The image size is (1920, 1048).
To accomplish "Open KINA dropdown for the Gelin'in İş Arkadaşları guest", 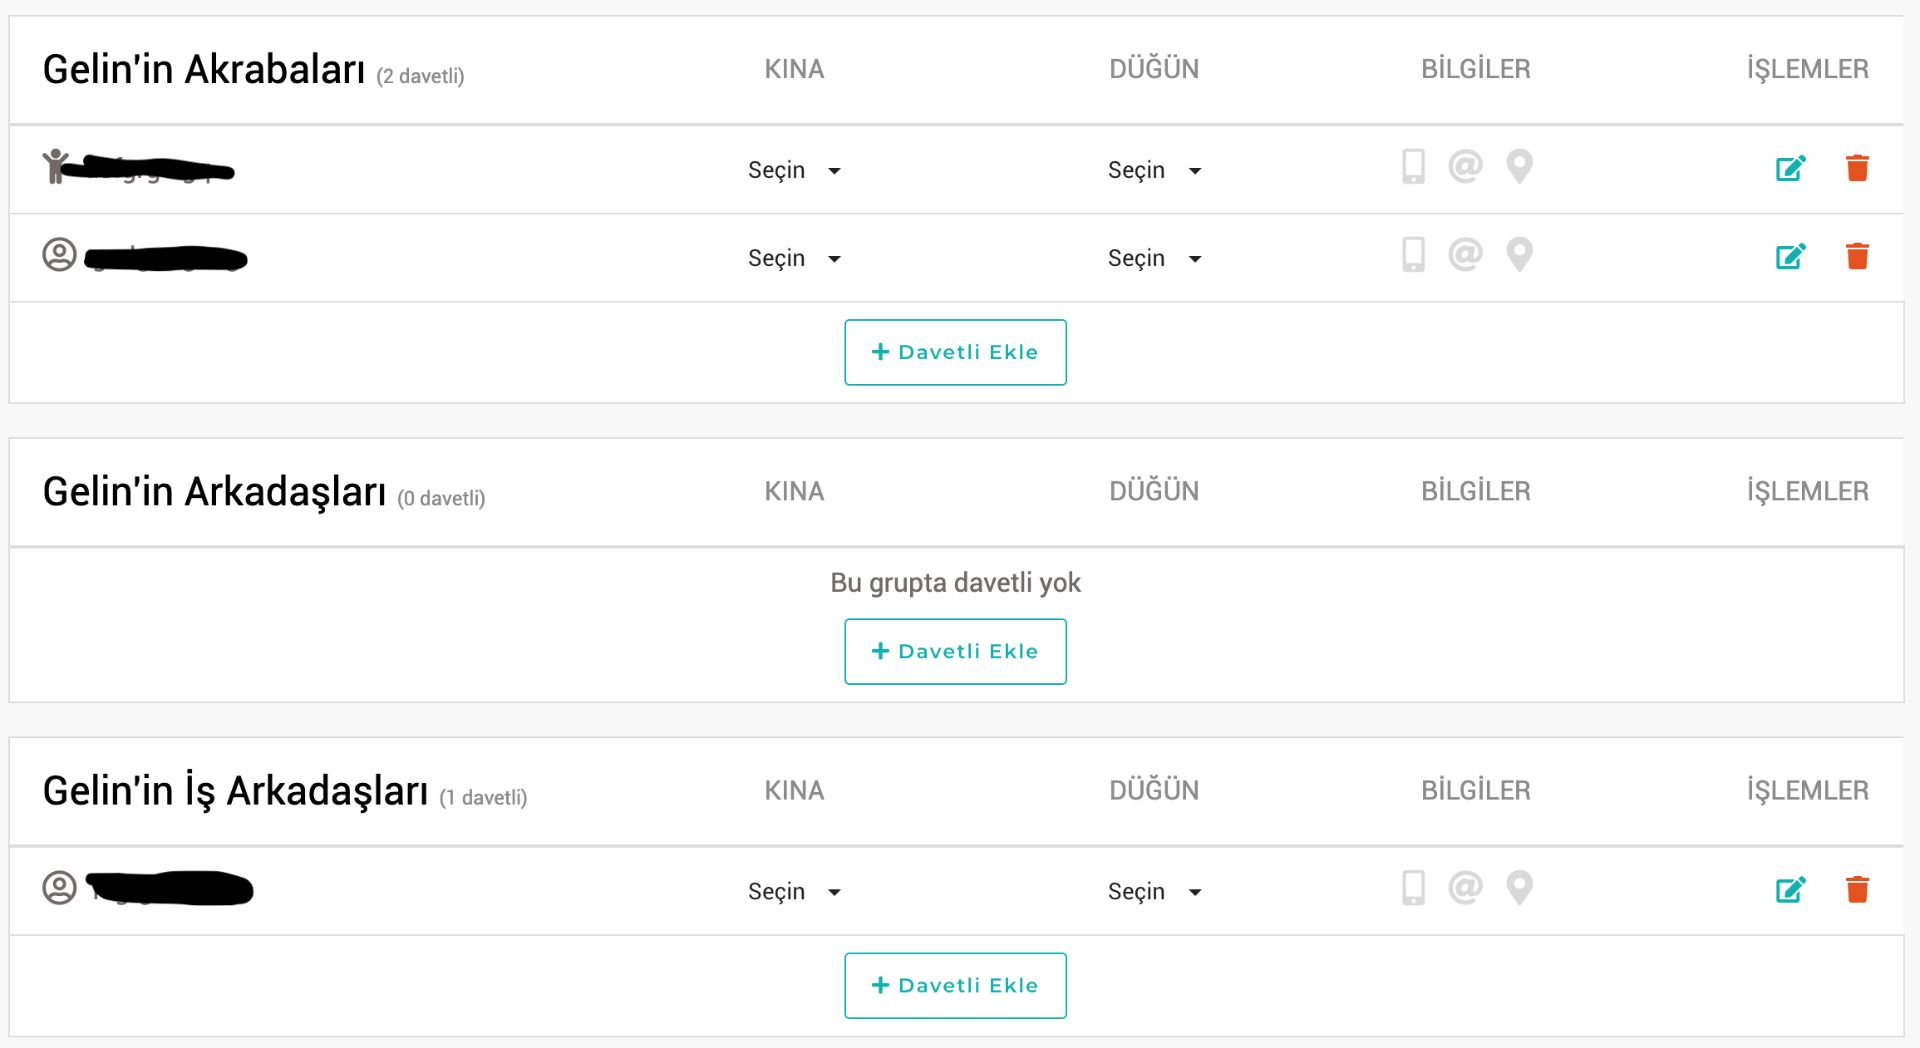I will coord(794,891).
